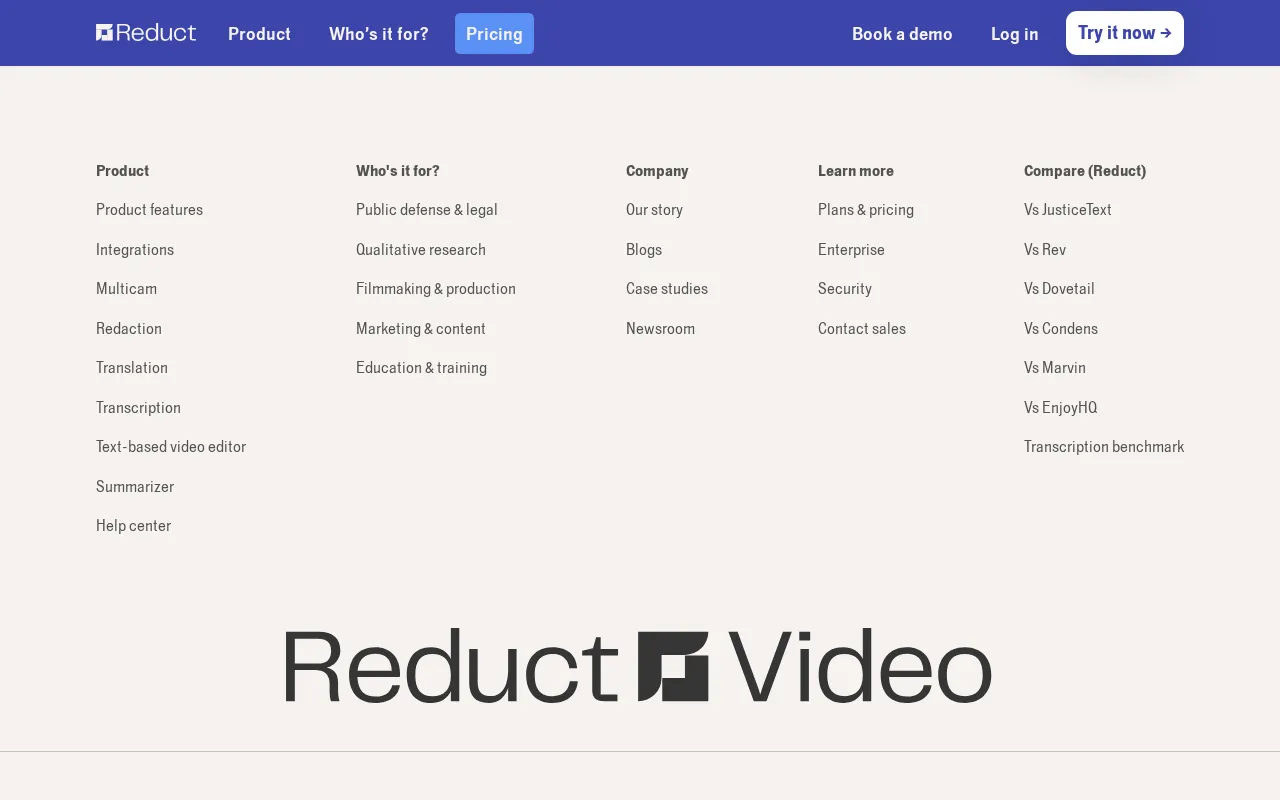This screenshot has height=800, width=1280.
Task: Open the Our story link
Action: pos(654,210)
